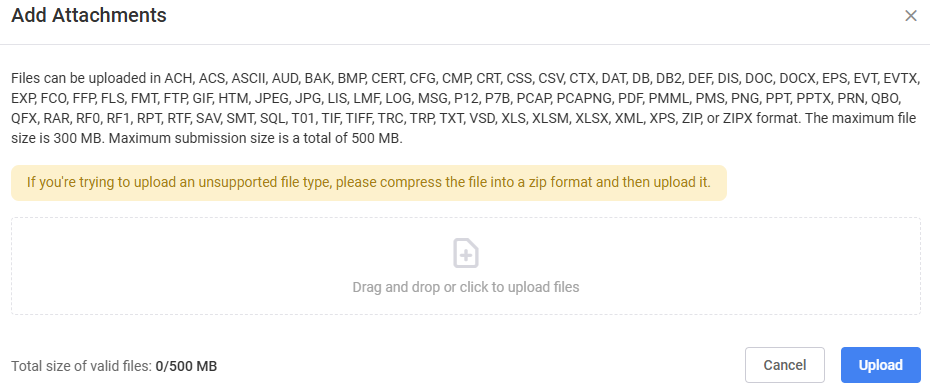Screen dimensions: 930x391
Task: Dismiss the dialog using Cancel
Action: pos(785,365)
